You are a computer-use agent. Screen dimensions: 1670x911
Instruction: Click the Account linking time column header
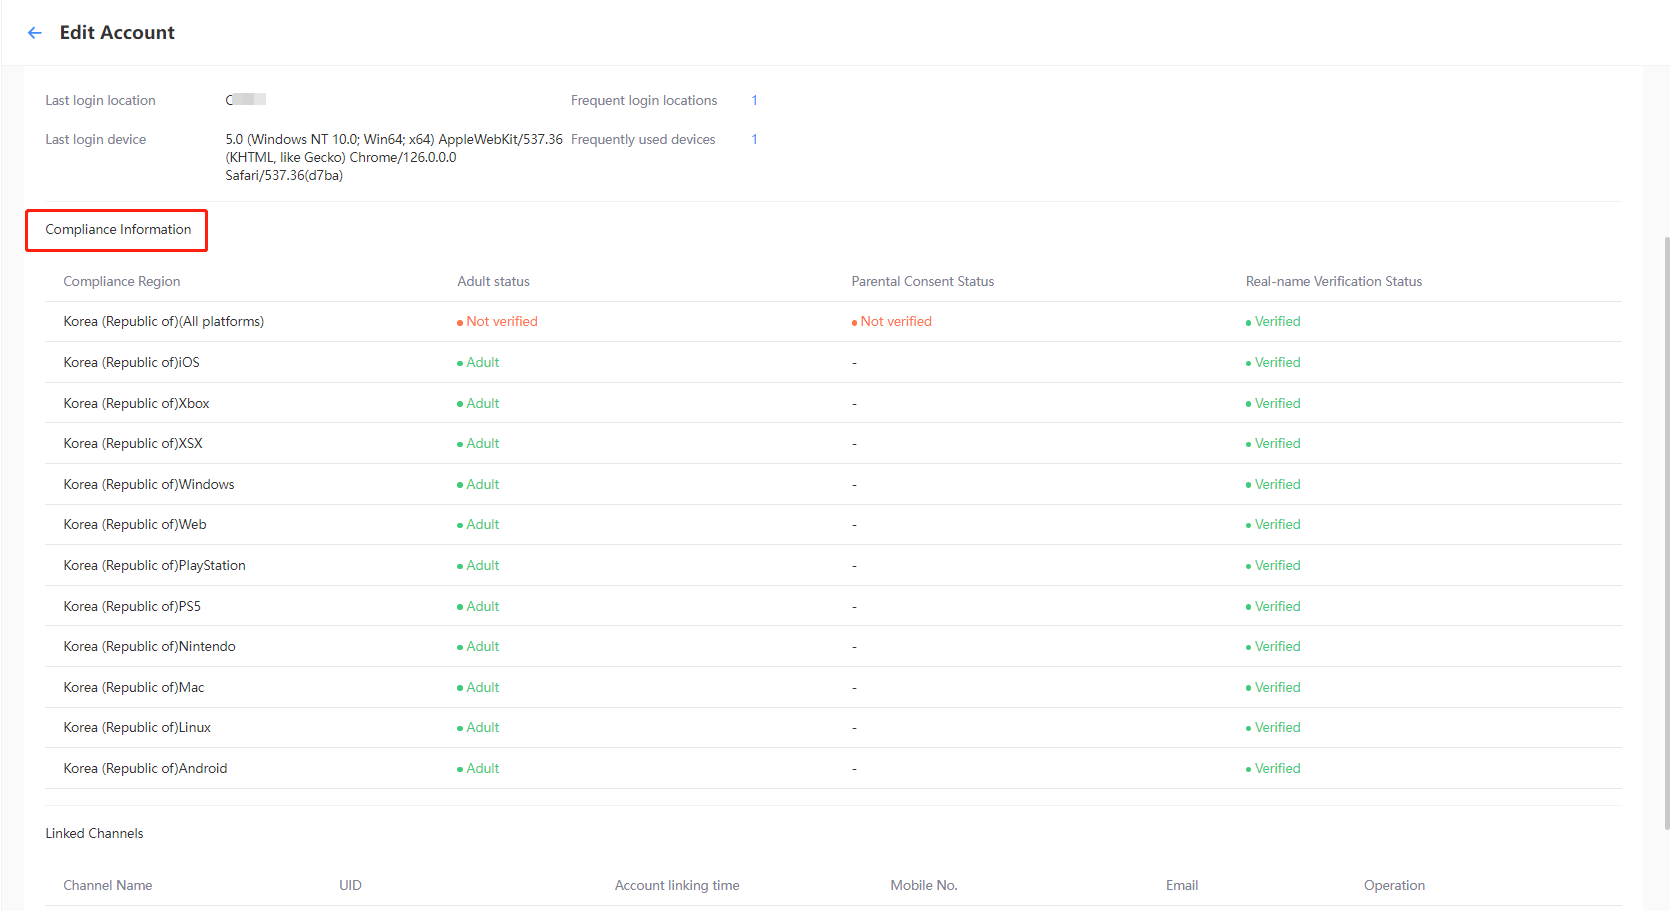677,886
